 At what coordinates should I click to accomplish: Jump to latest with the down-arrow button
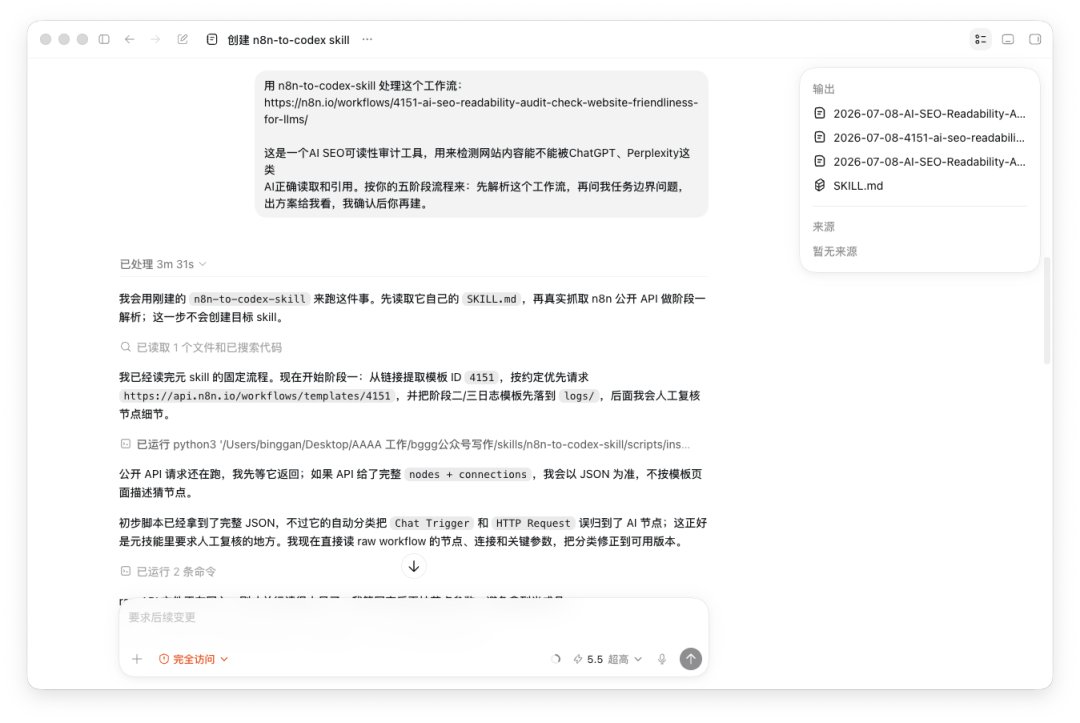point(414,566)
